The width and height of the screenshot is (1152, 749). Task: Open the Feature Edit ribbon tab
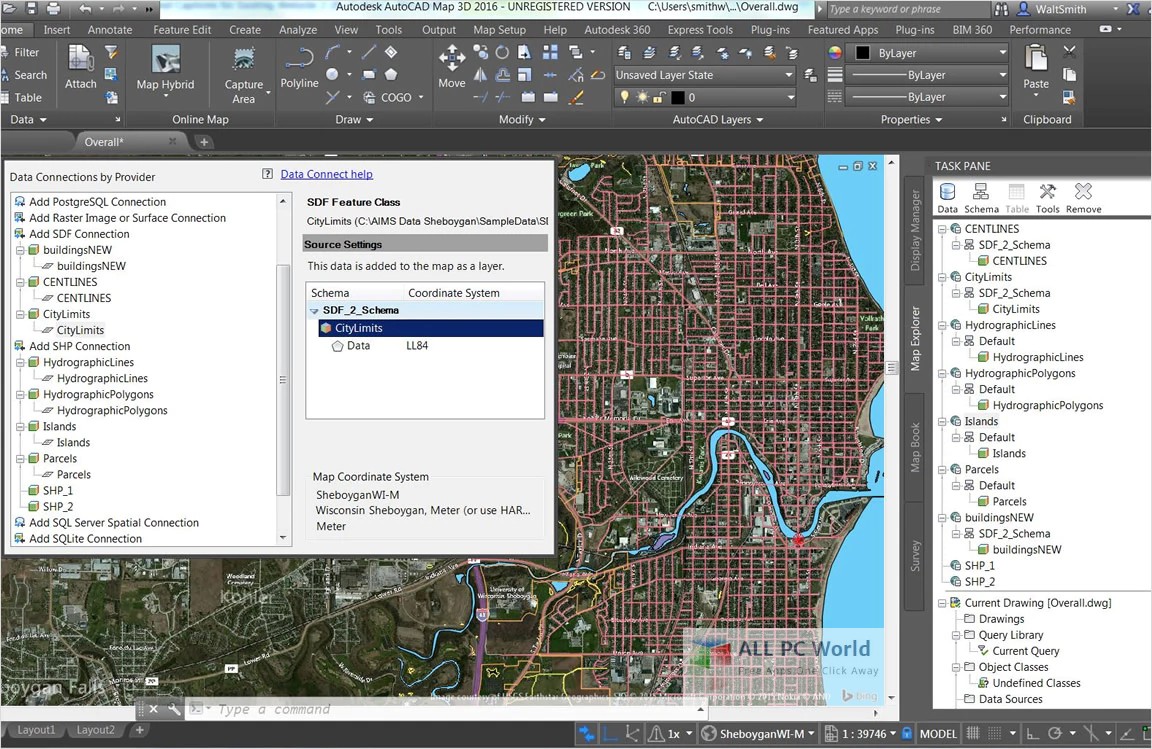click(182, 30)
